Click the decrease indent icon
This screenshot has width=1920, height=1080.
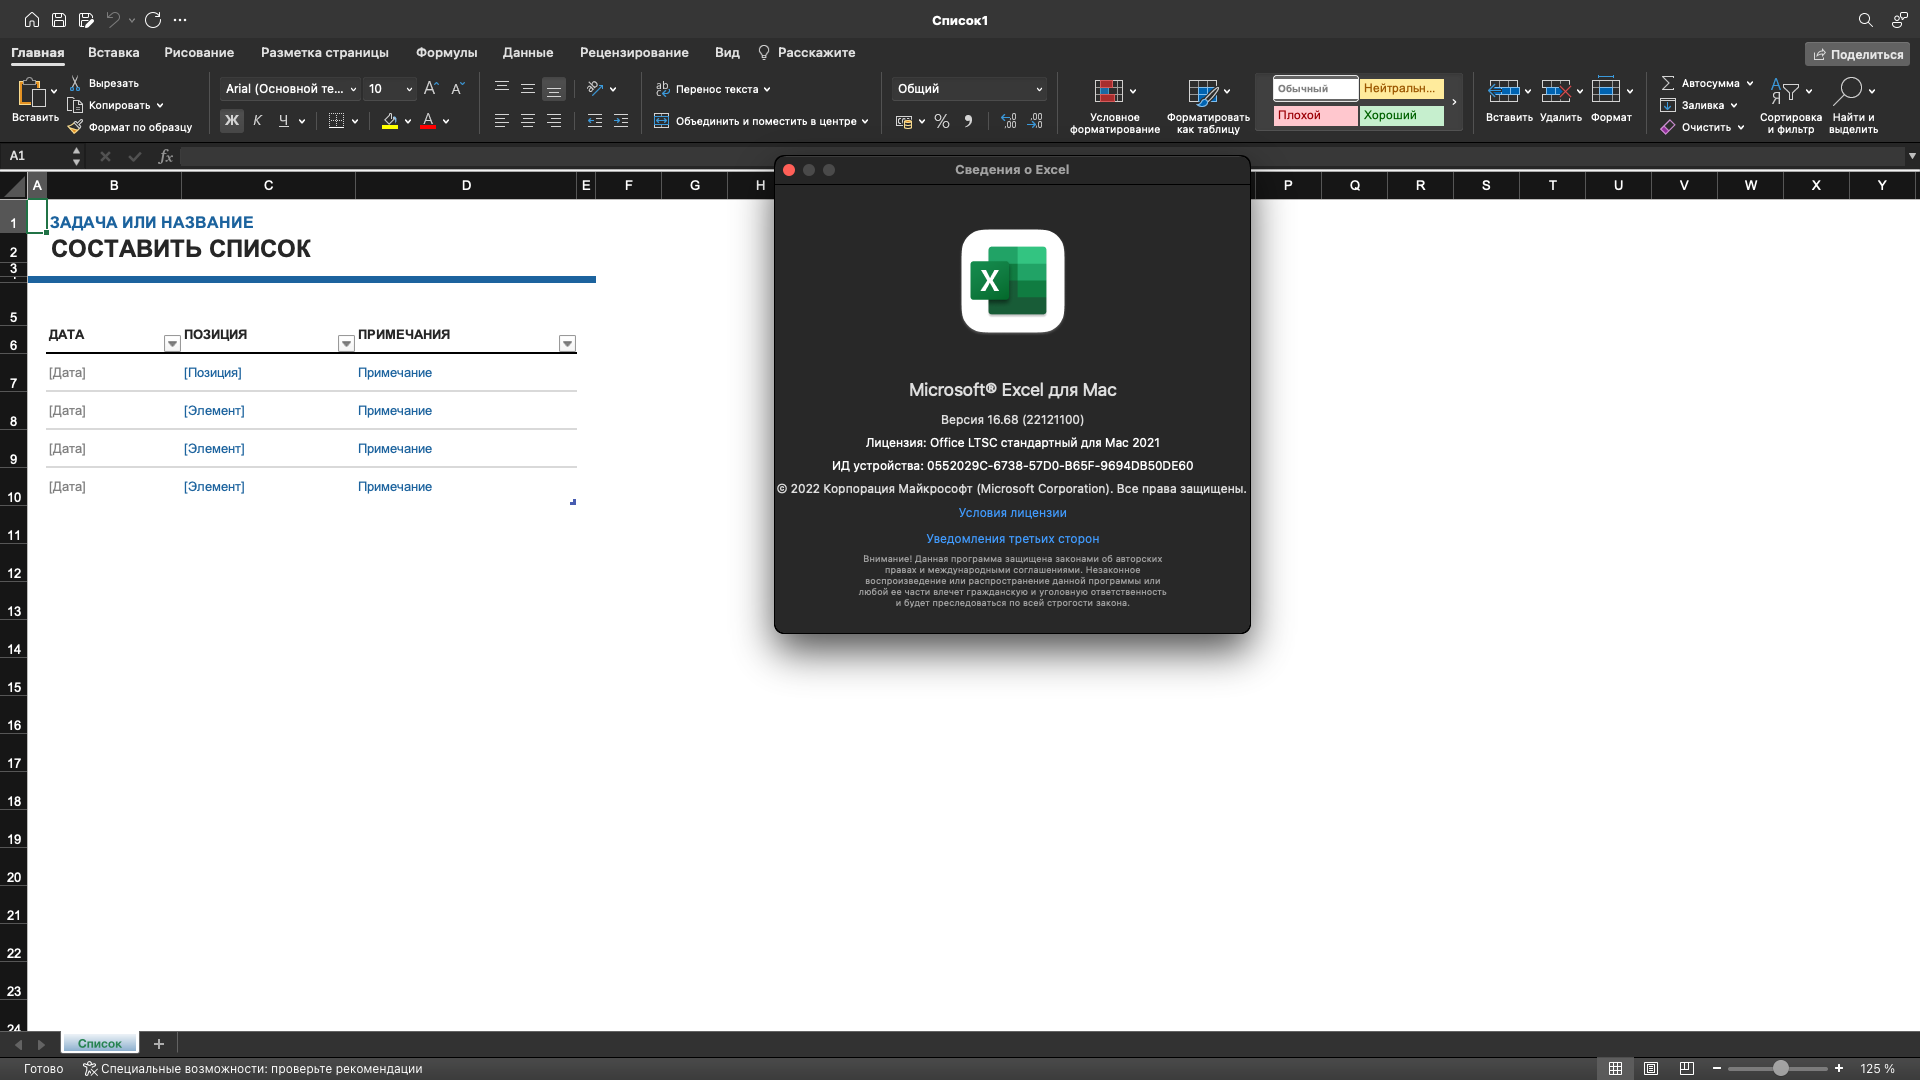[x=595, y=121]
